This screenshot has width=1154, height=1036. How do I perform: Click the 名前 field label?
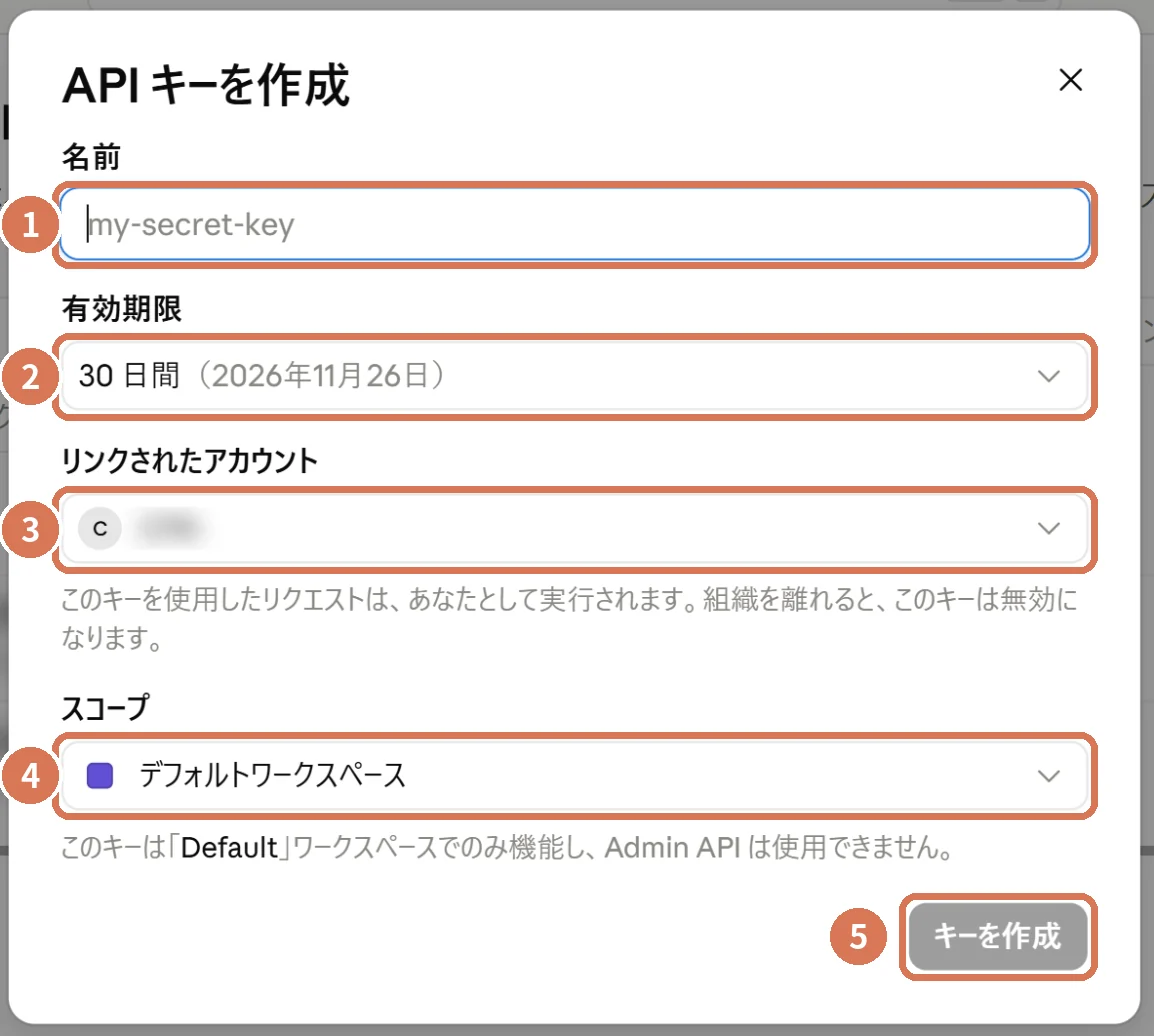point(91,157)
